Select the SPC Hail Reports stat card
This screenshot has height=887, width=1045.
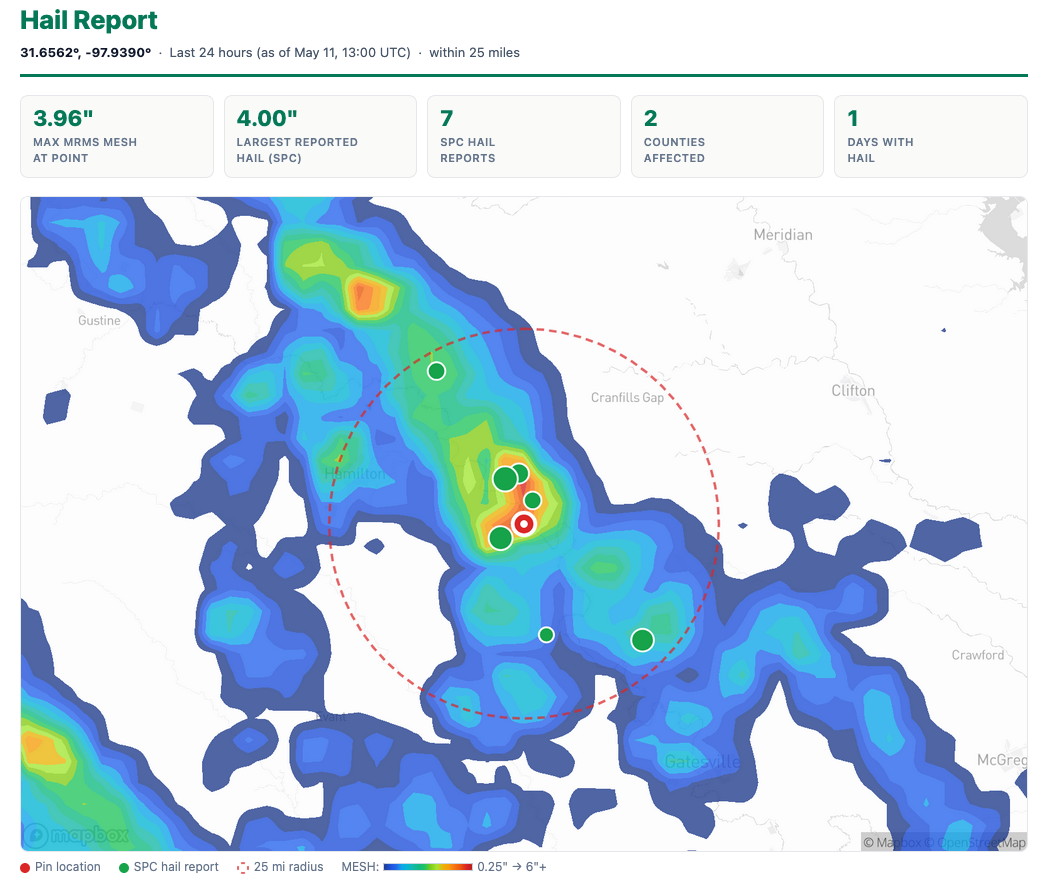tap(524, 137)
